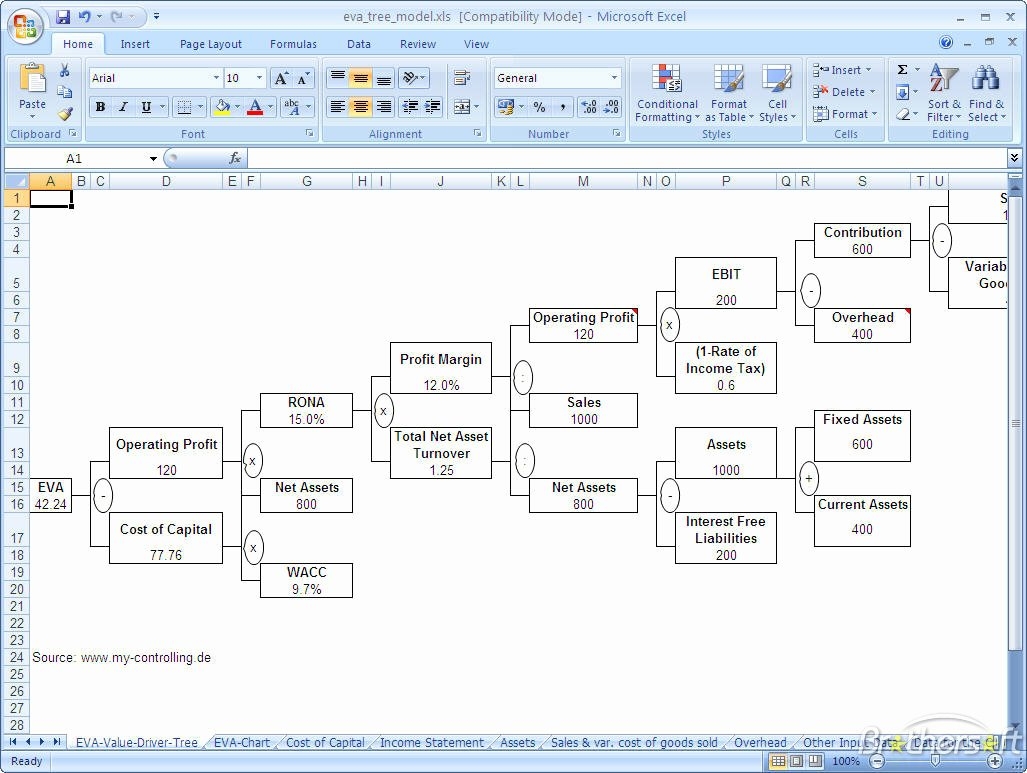Click the Insert Function fx icon

(x=235, y=158)
